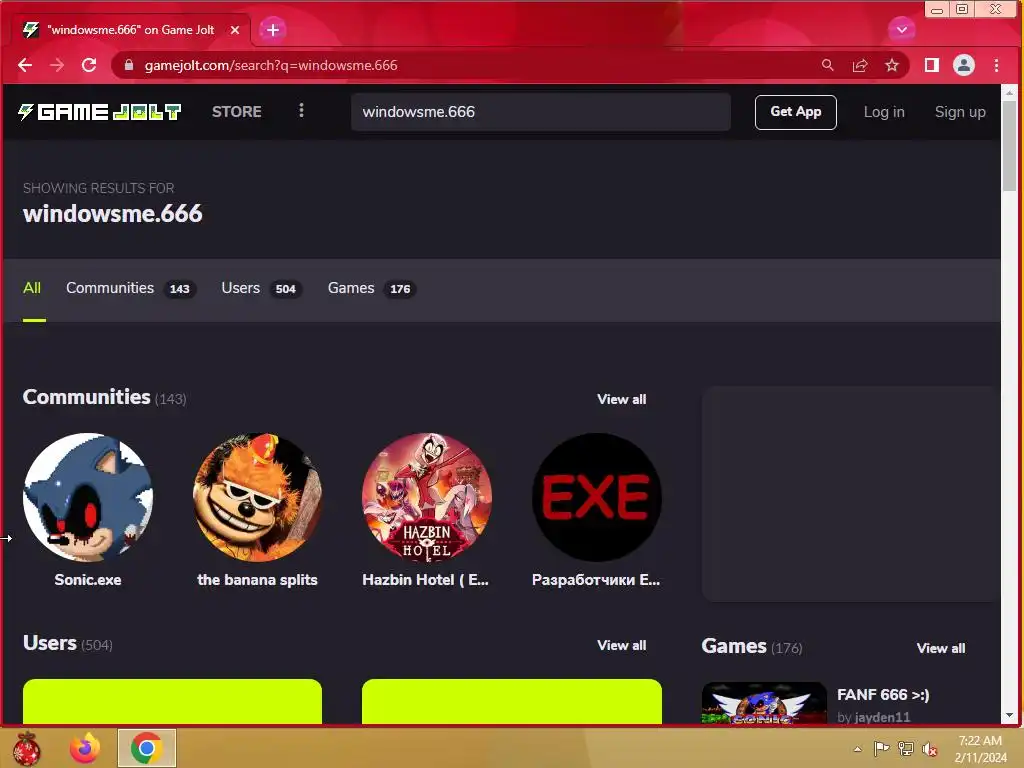
Task: Click the share page icon
Action: coord(860,65)
